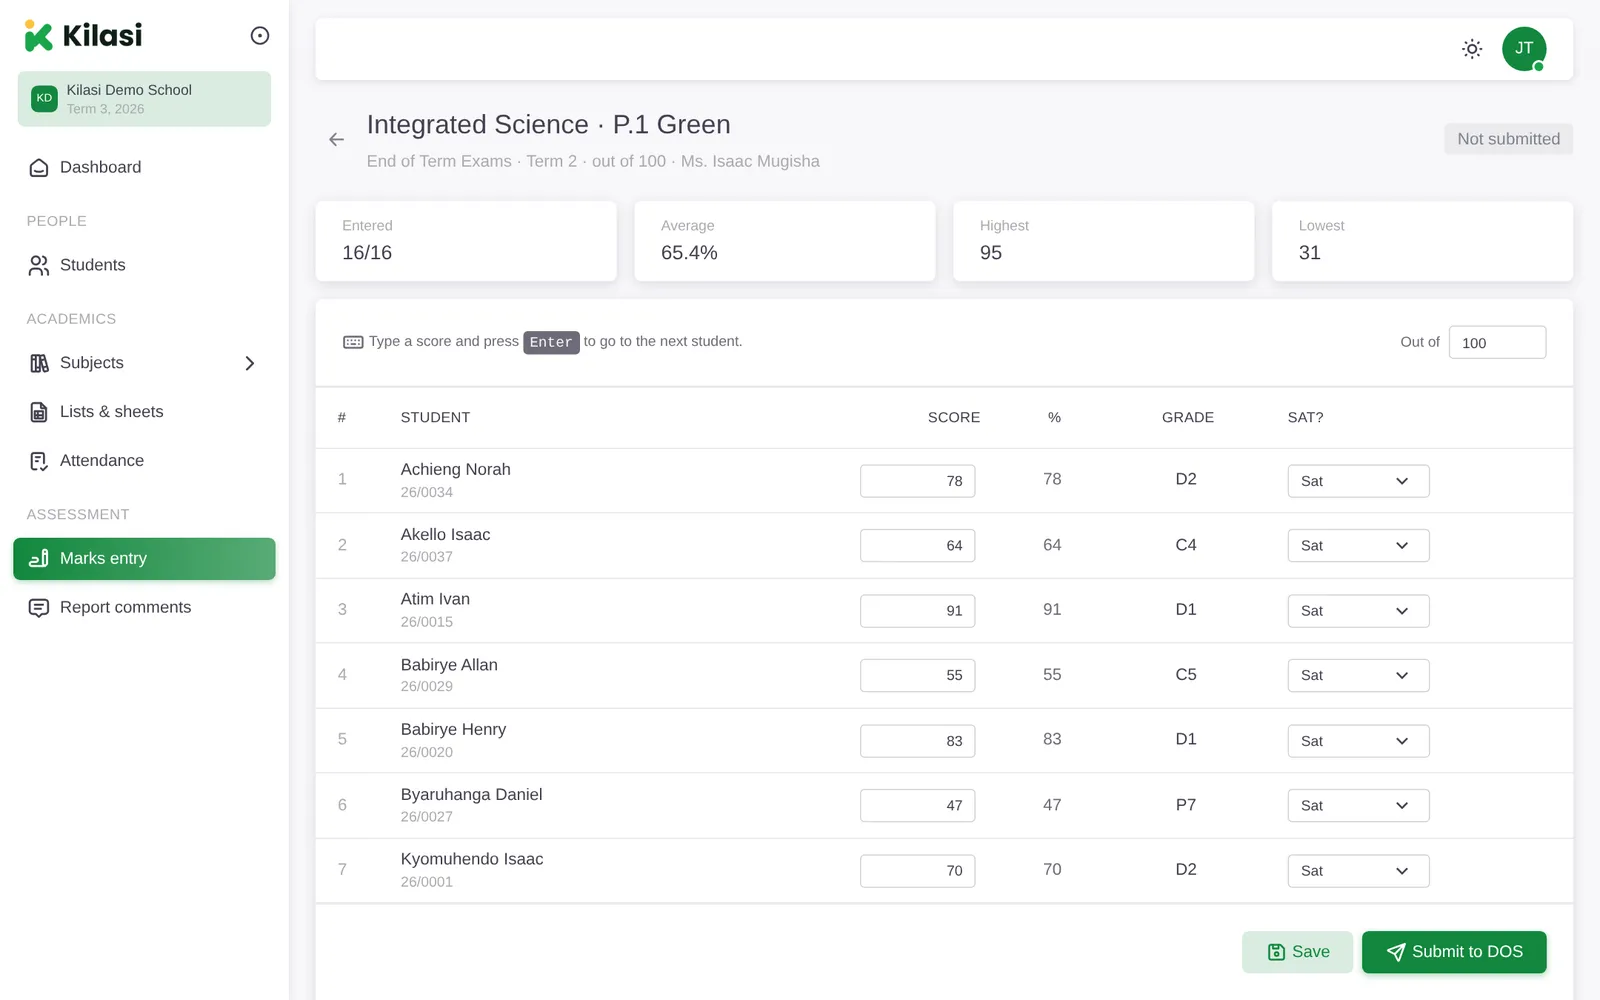Screen dimensions: 1600x1000
Task: Click Submit to DOS button
Action: point(1454,952)
